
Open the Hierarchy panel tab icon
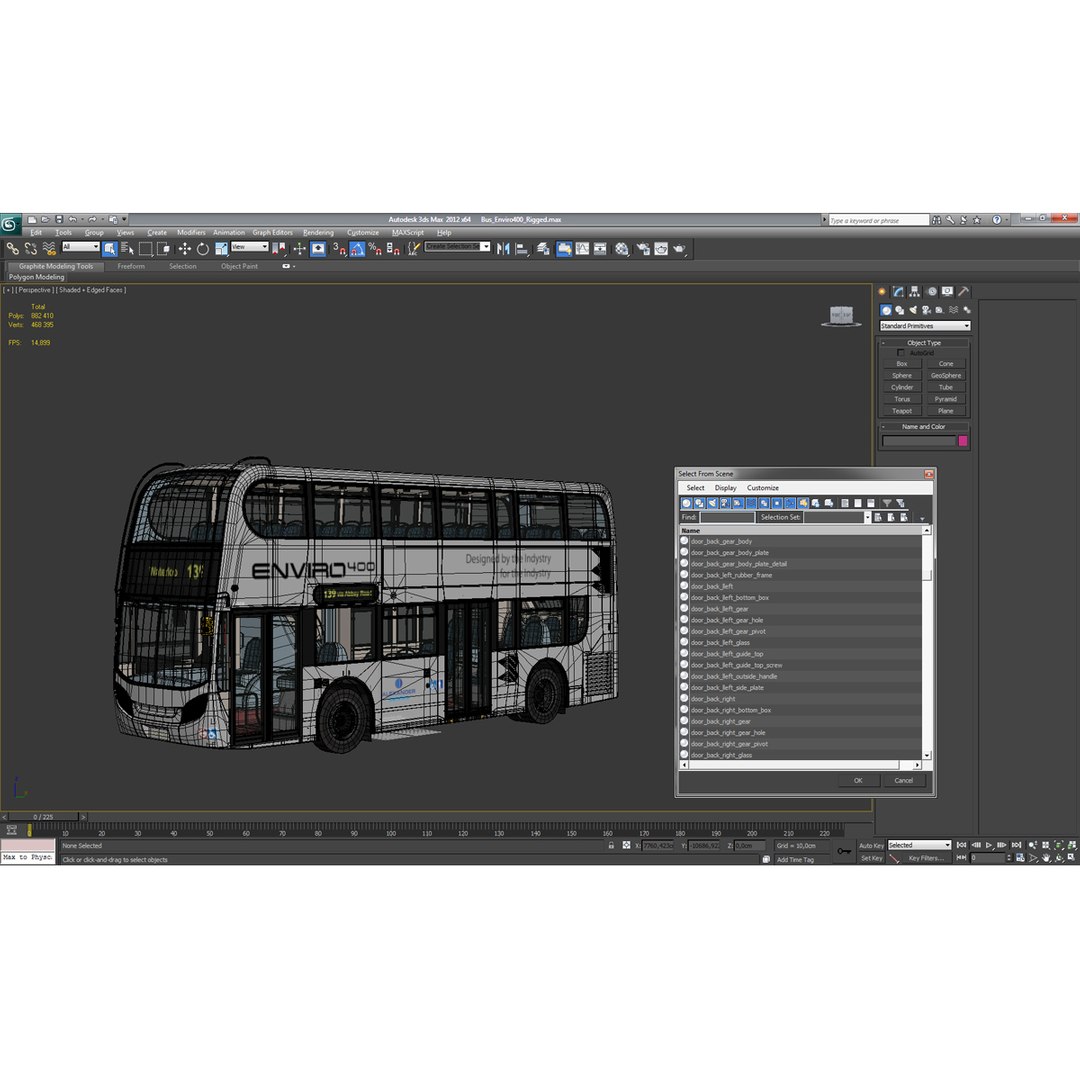(915, 291)
